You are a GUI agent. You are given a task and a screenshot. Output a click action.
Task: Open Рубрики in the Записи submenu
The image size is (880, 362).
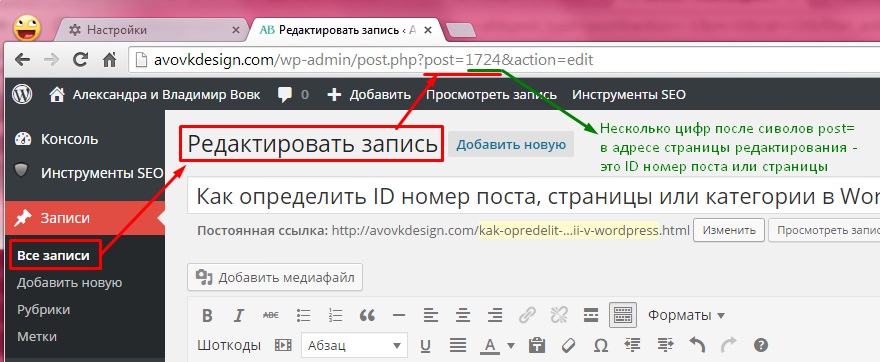click(43, 310)
